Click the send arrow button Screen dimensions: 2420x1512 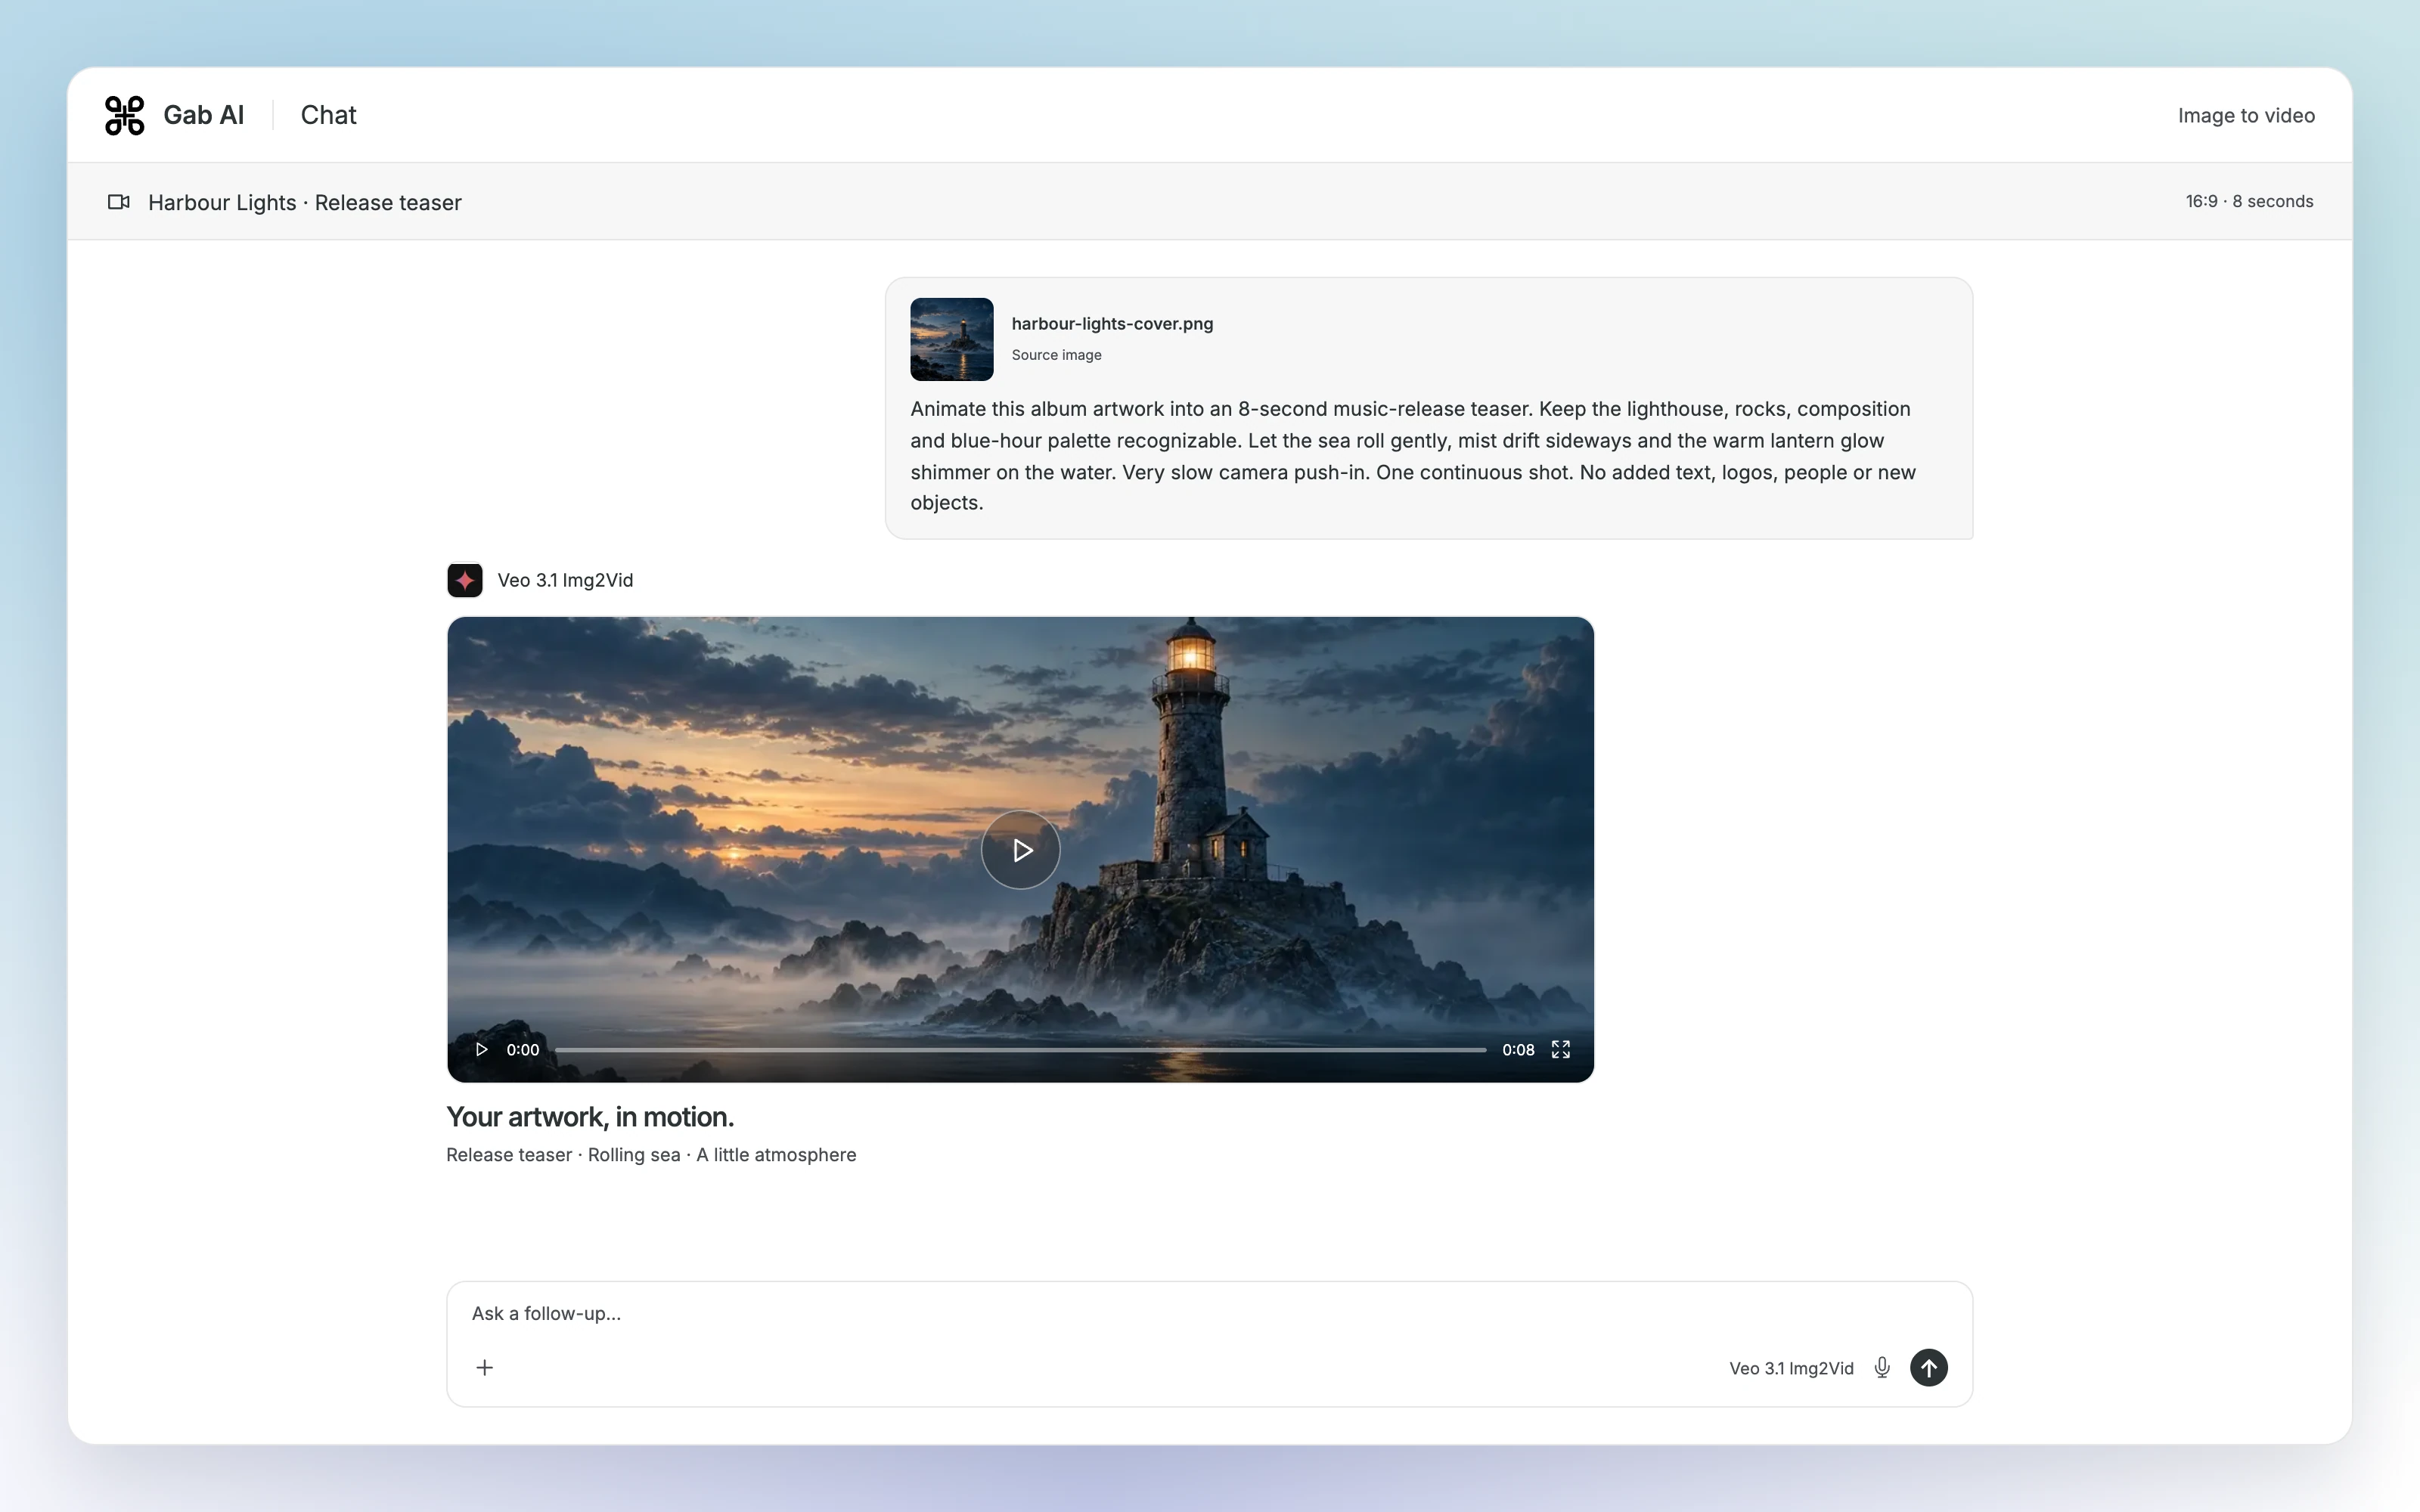(x=1928, y=1367)
